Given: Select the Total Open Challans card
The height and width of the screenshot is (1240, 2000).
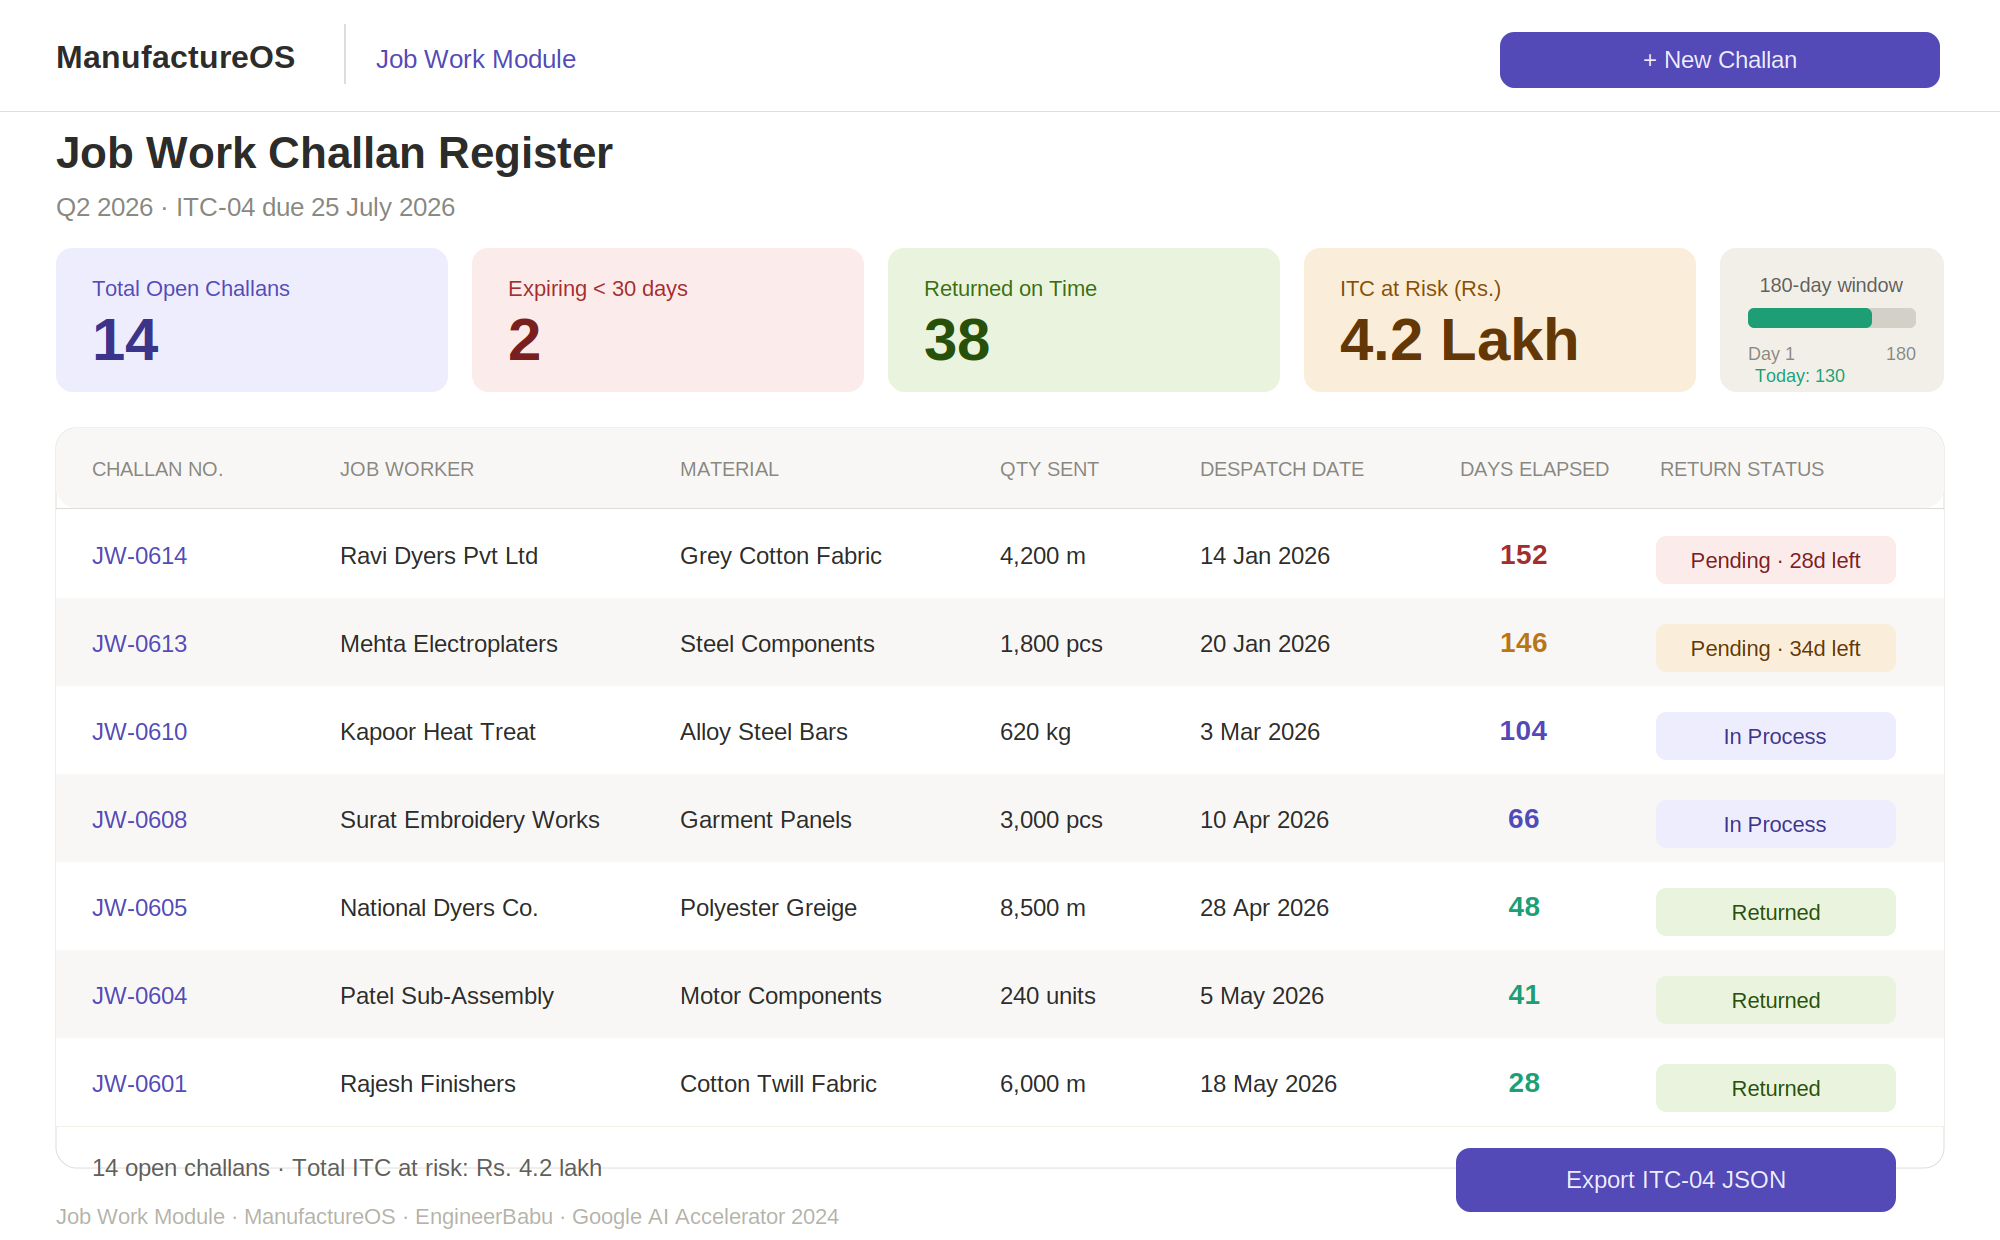Looking at the screenshot, I should pyautogui.click(x=252, y=320).
